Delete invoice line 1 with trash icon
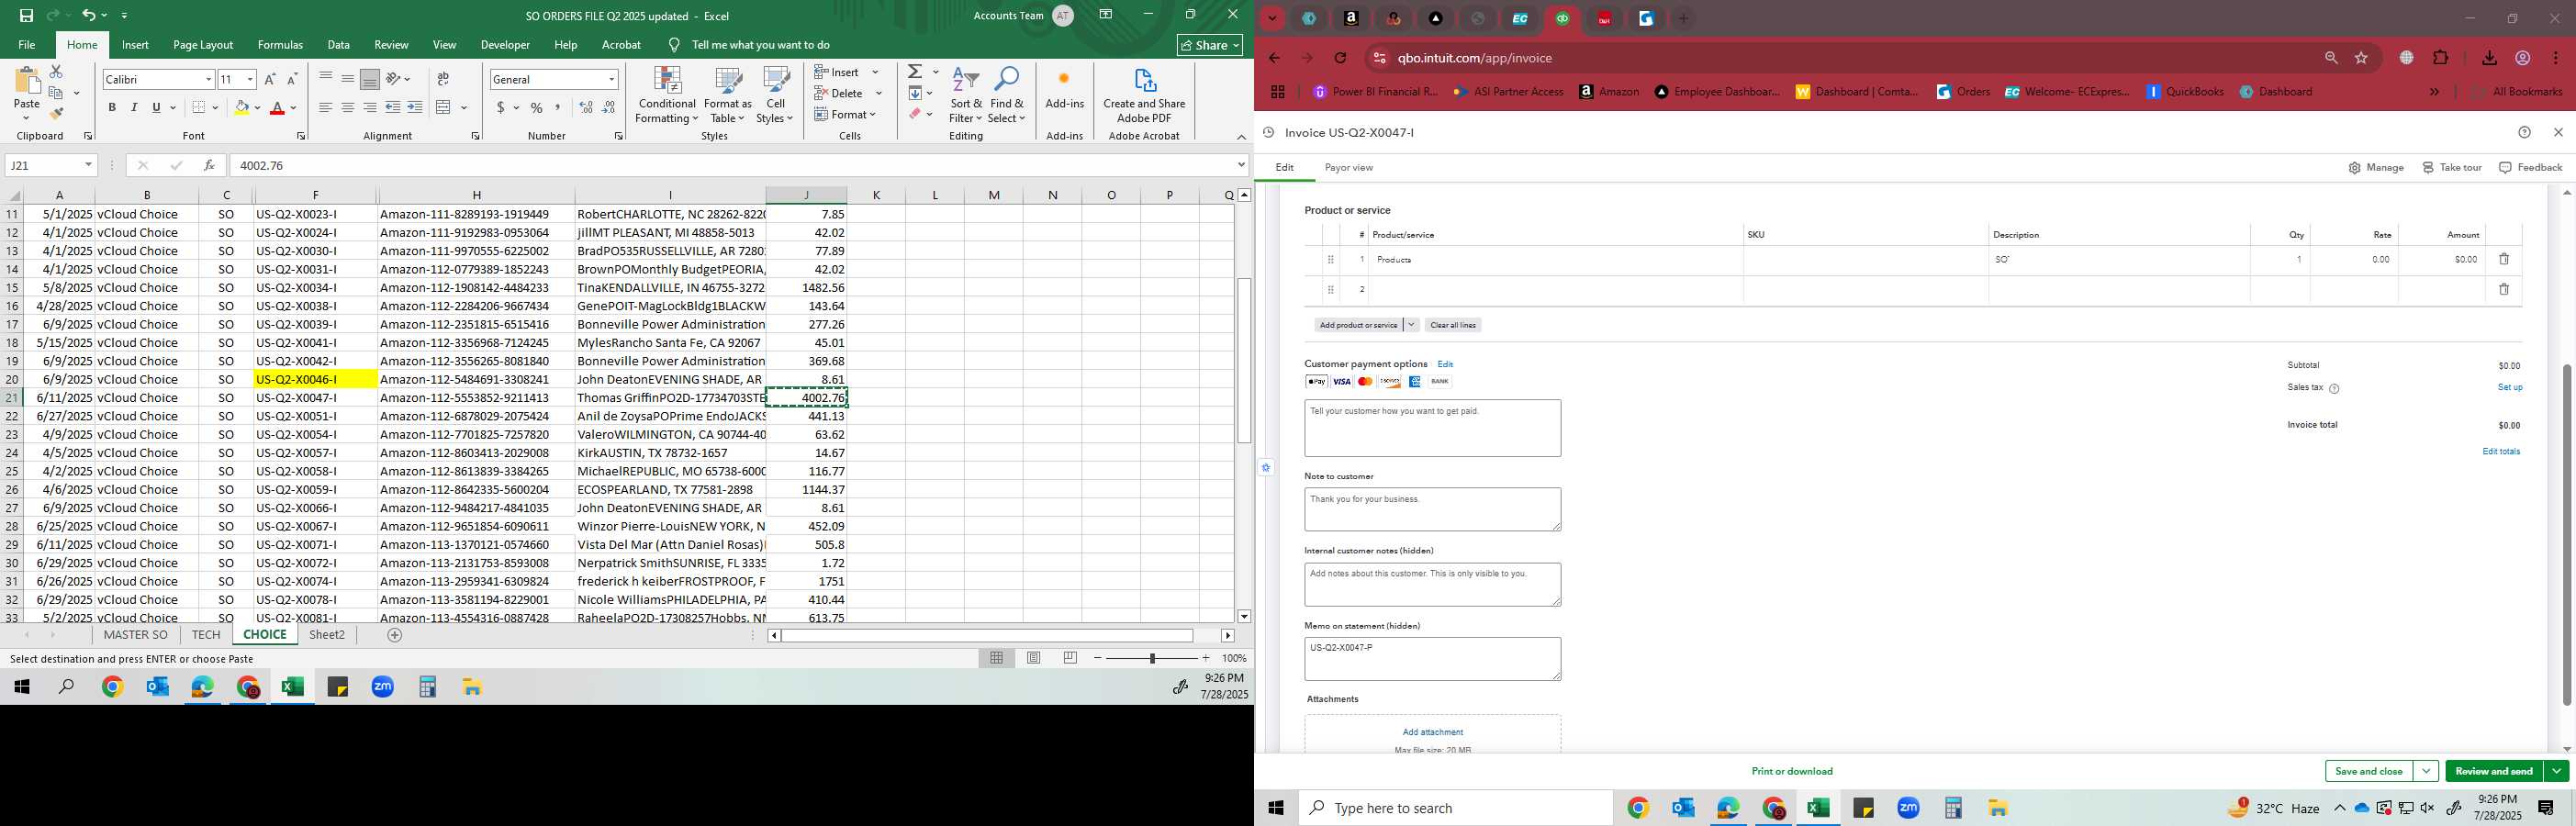Image resolution: width=2576 pixels, height=826 pixels. click(x=2504, y=259)
